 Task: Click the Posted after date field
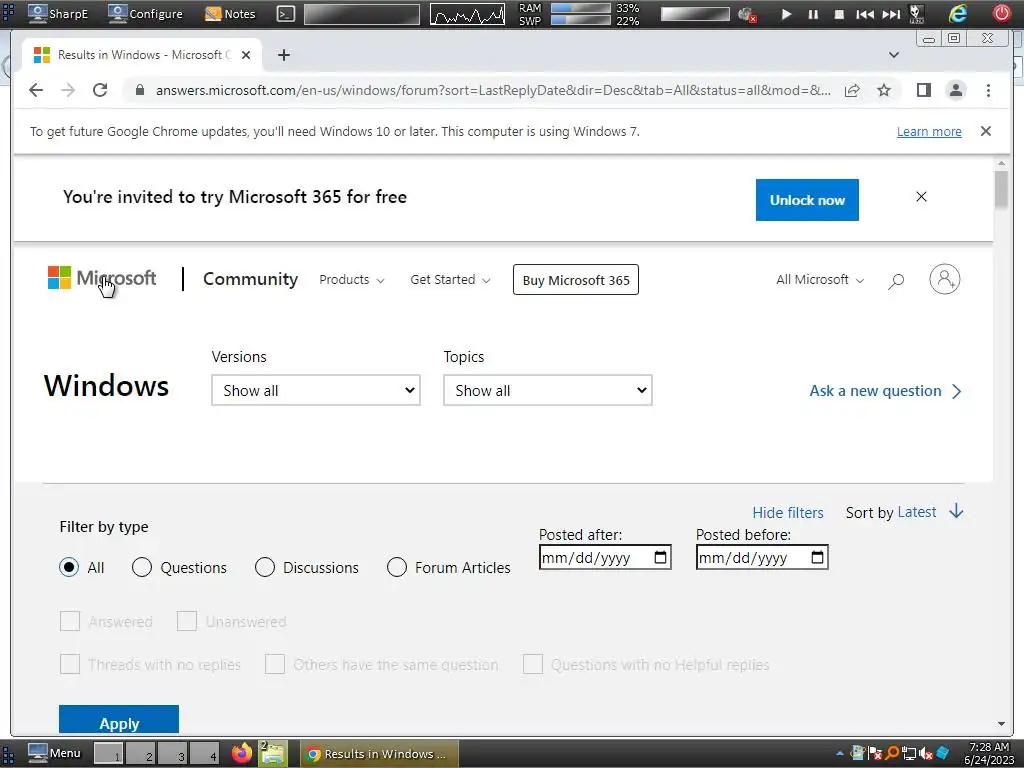(x=605, y=557)
